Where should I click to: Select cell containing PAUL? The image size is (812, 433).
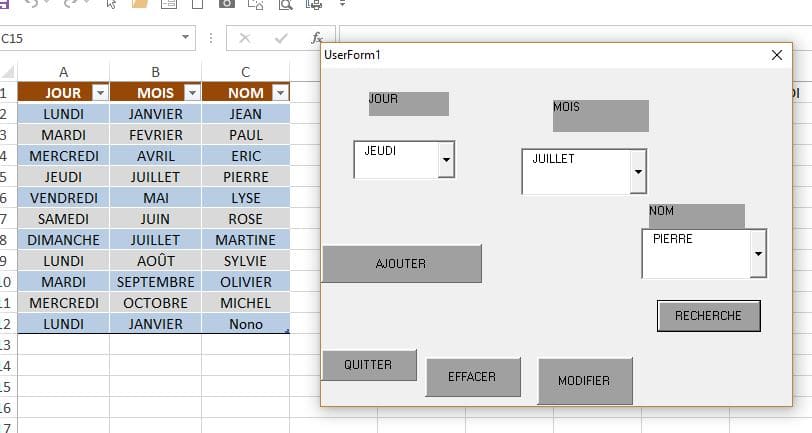[245, 135]
